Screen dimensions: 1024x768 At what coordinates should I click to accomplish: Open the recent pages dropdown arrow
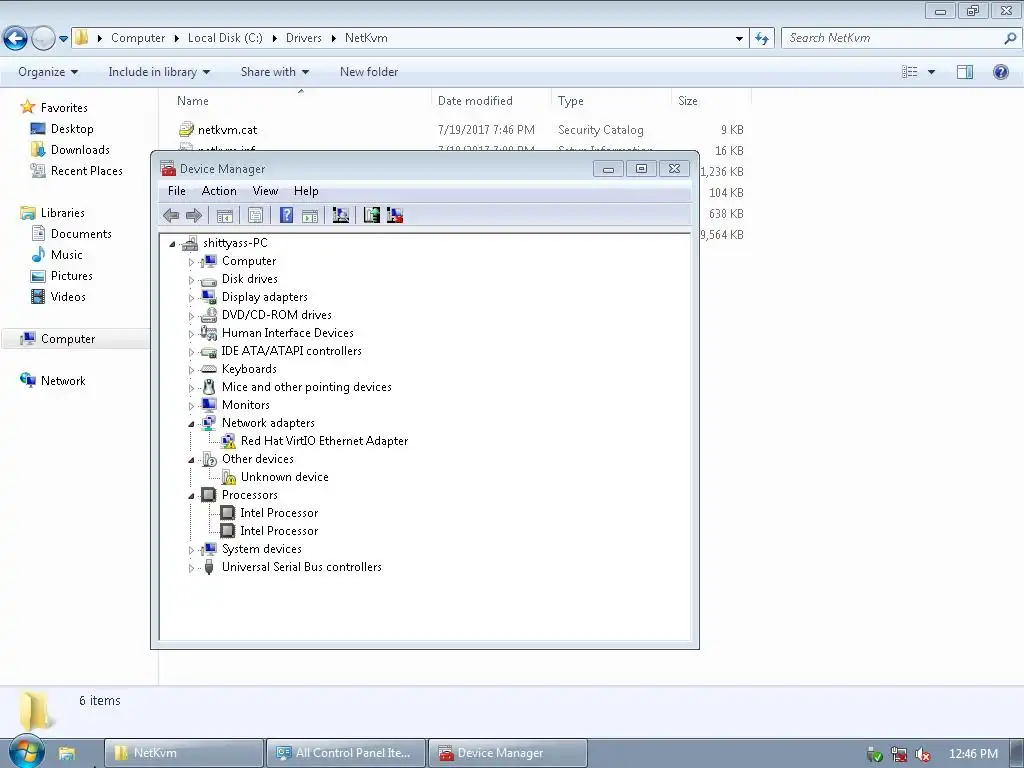pos(63,39)
